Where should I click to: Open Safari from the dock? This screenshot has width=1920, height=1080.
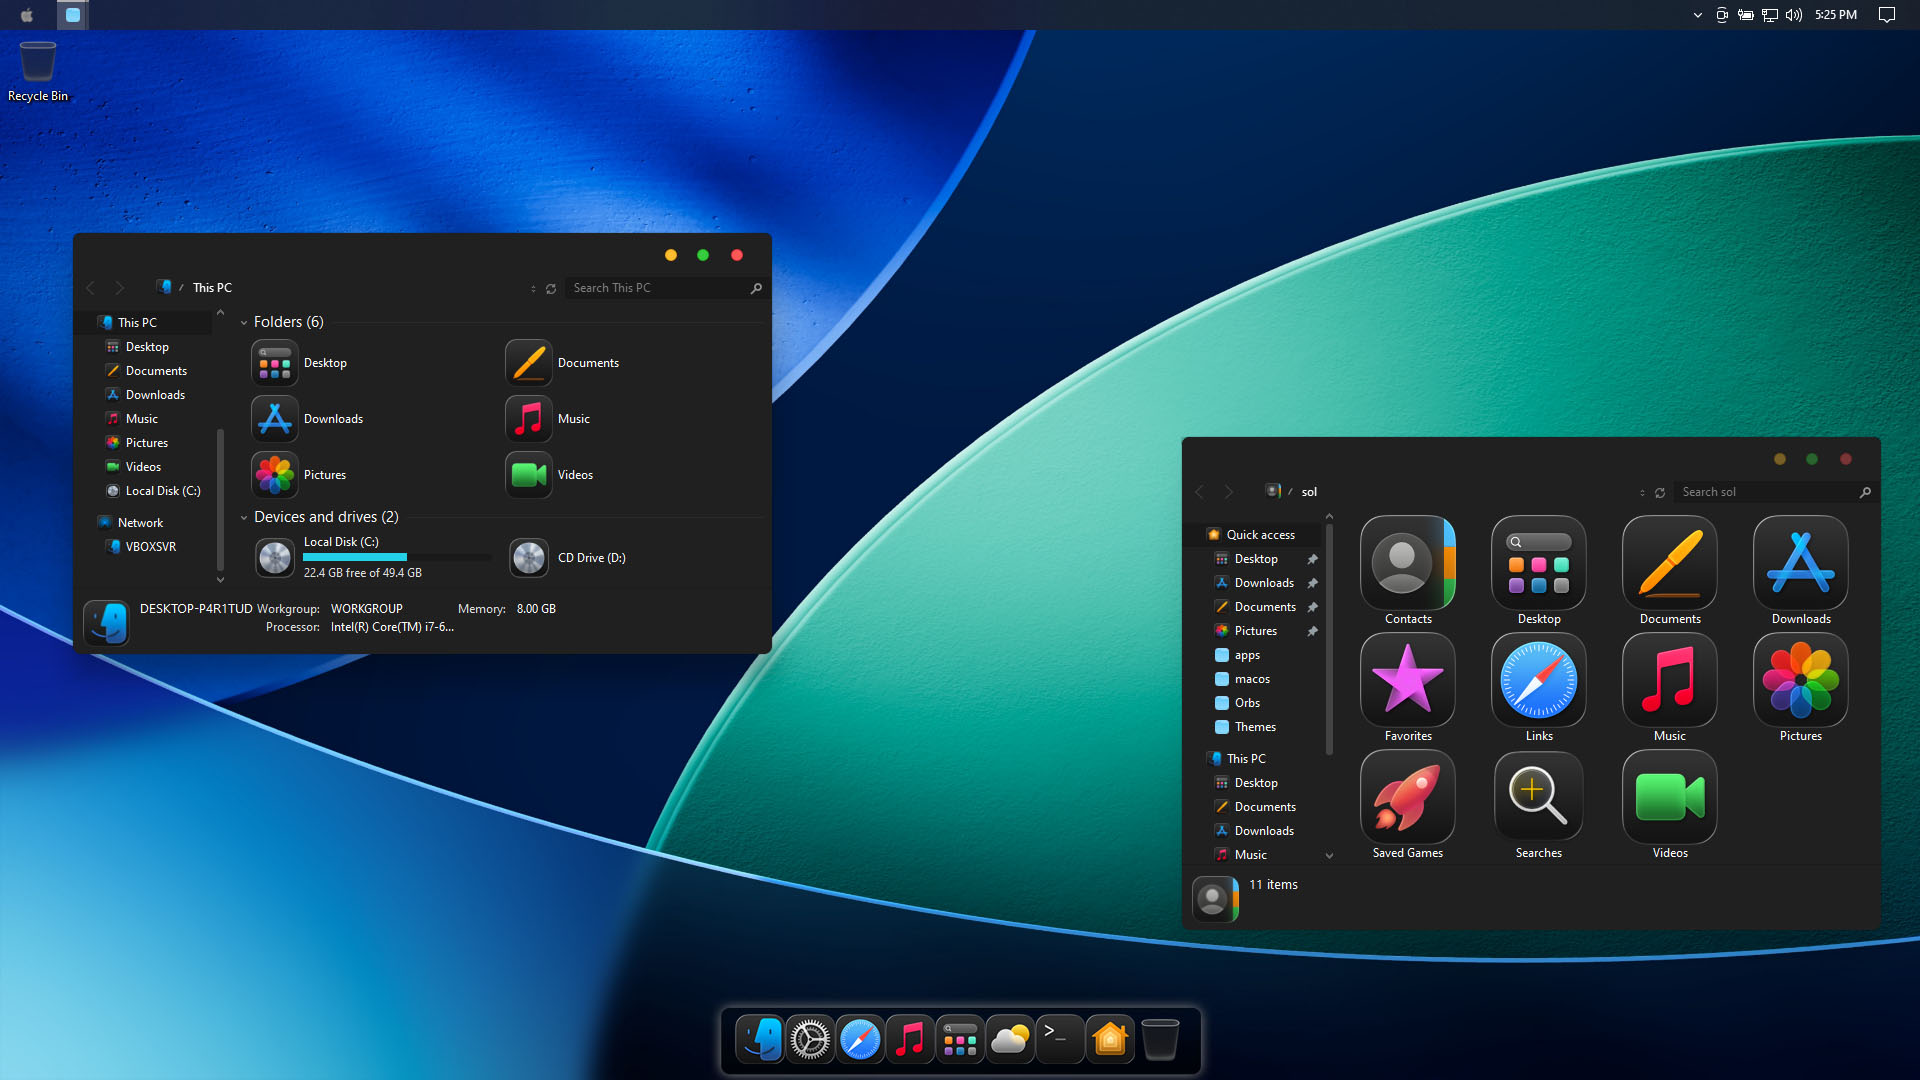click(x=860, y=1039)
